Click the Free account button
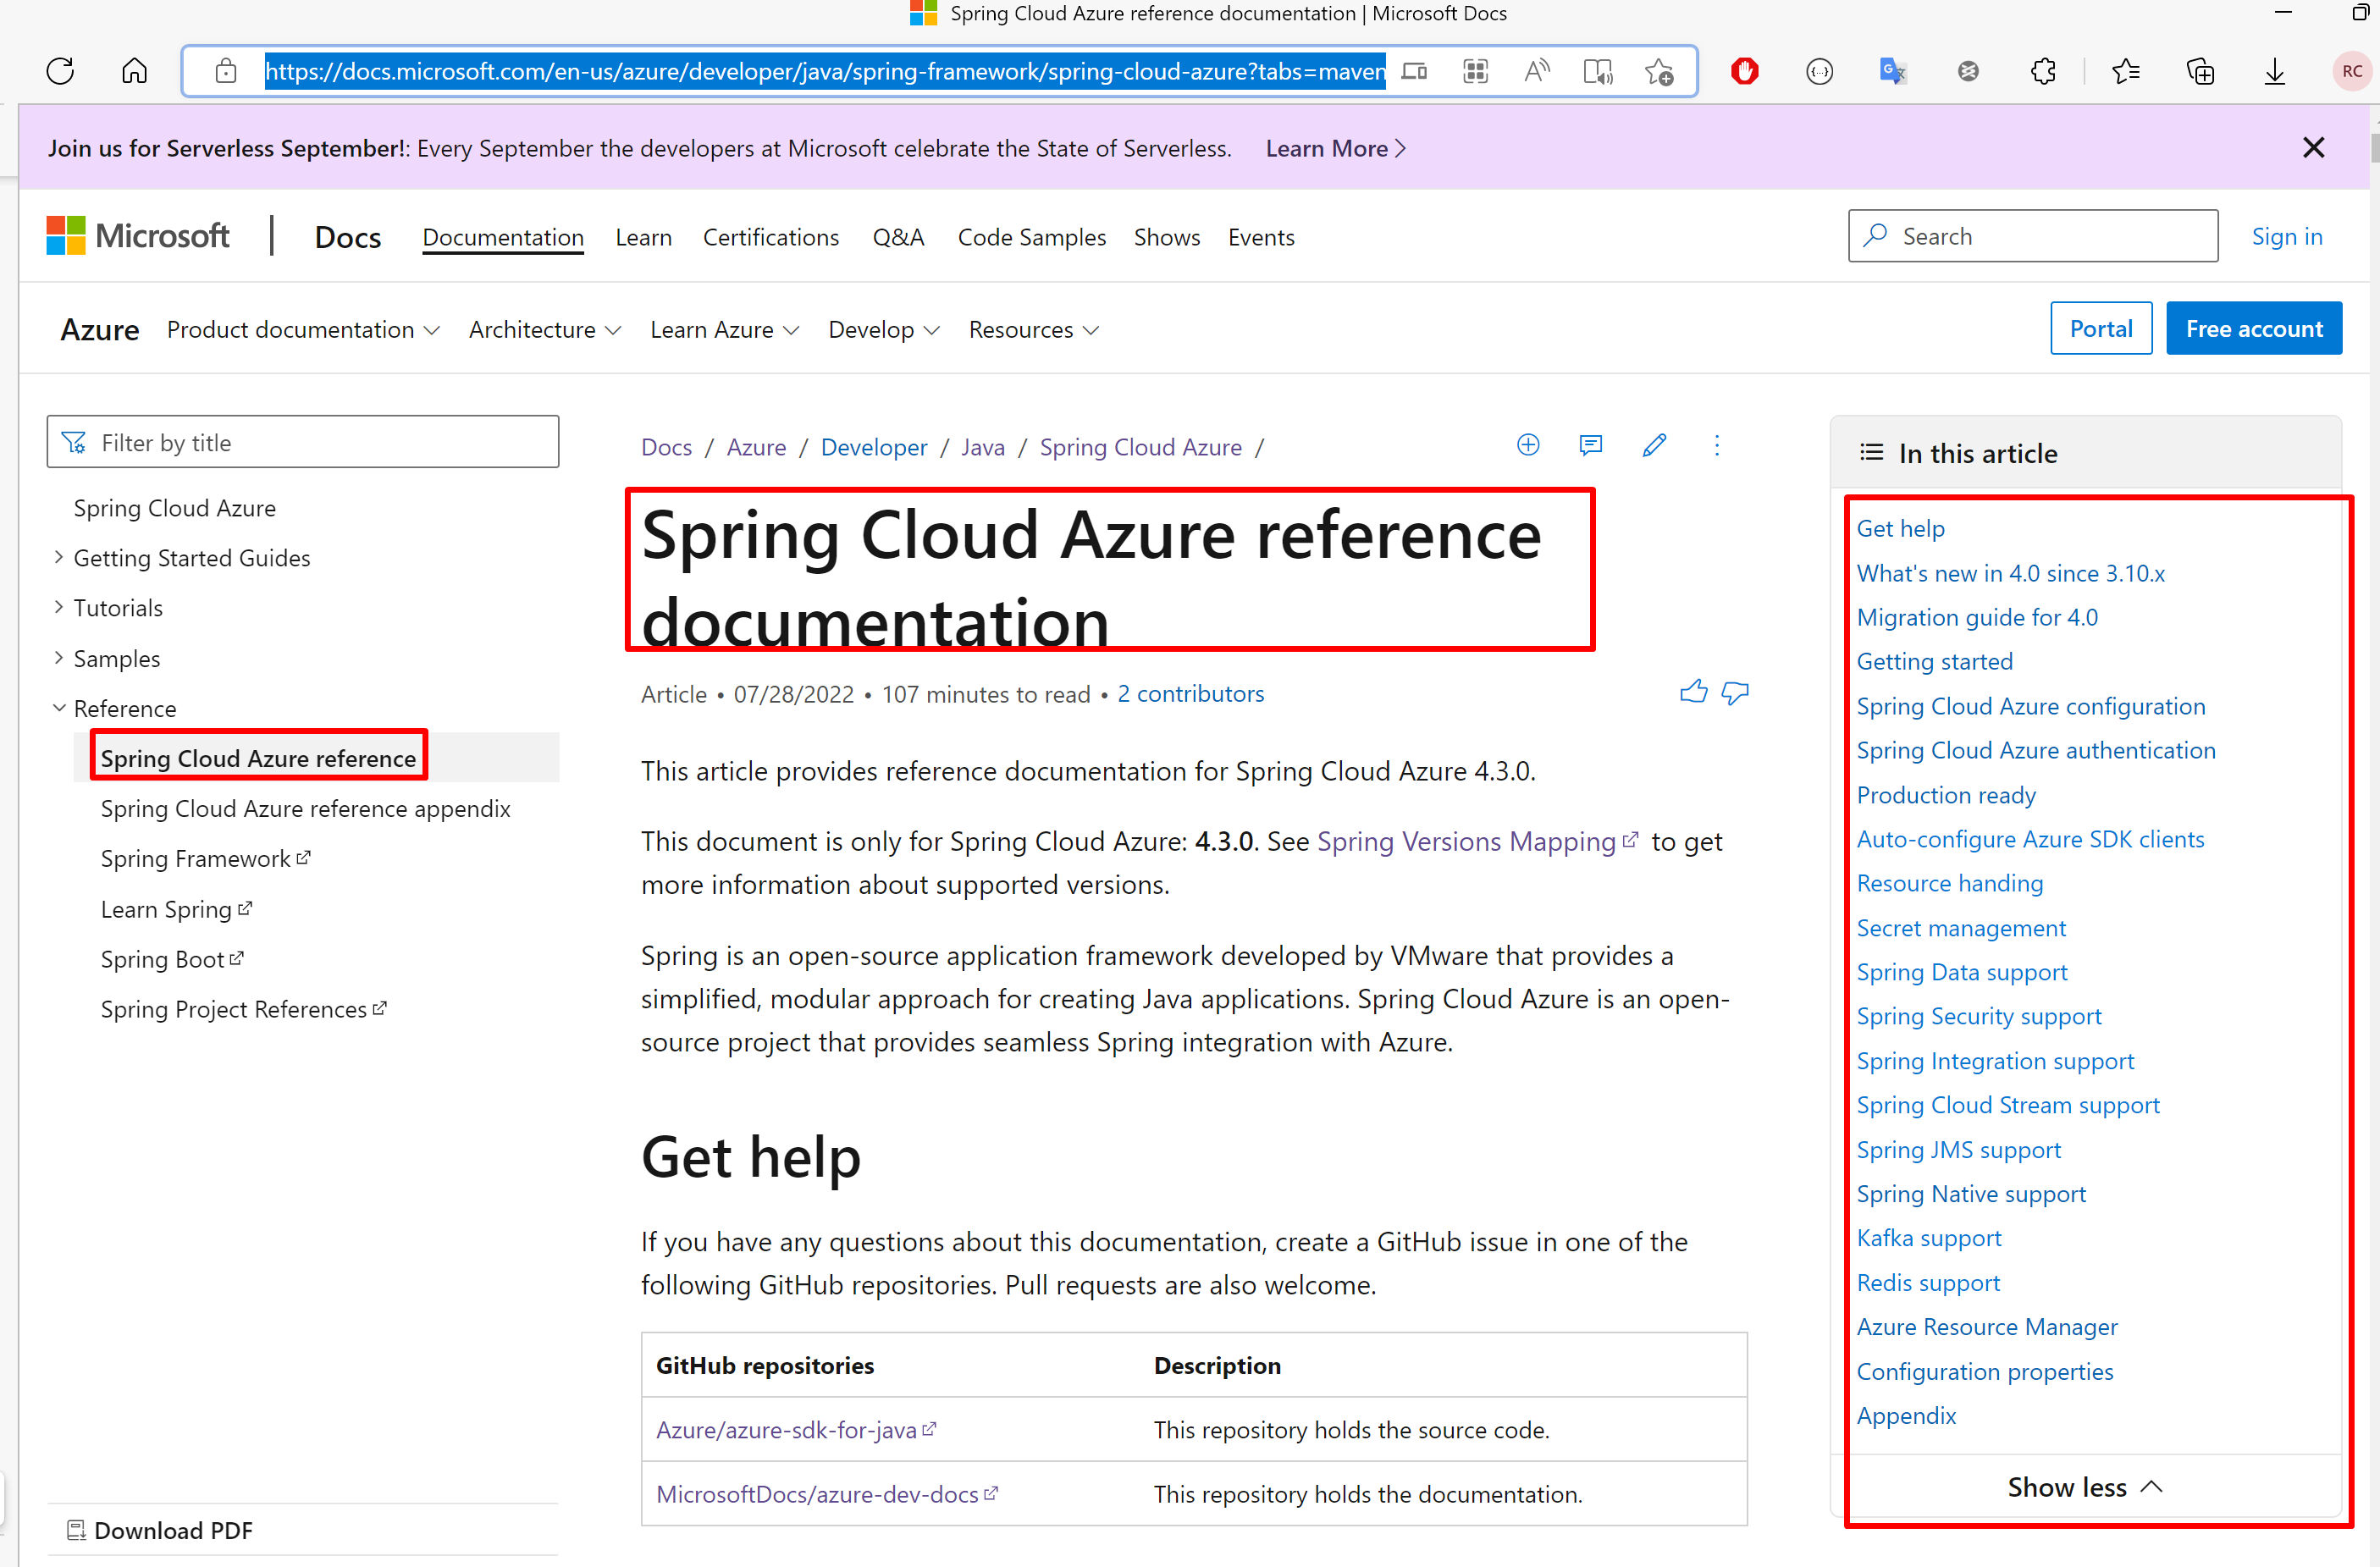This screenshot has height=1567, width=2380. tap(2254, 328)
